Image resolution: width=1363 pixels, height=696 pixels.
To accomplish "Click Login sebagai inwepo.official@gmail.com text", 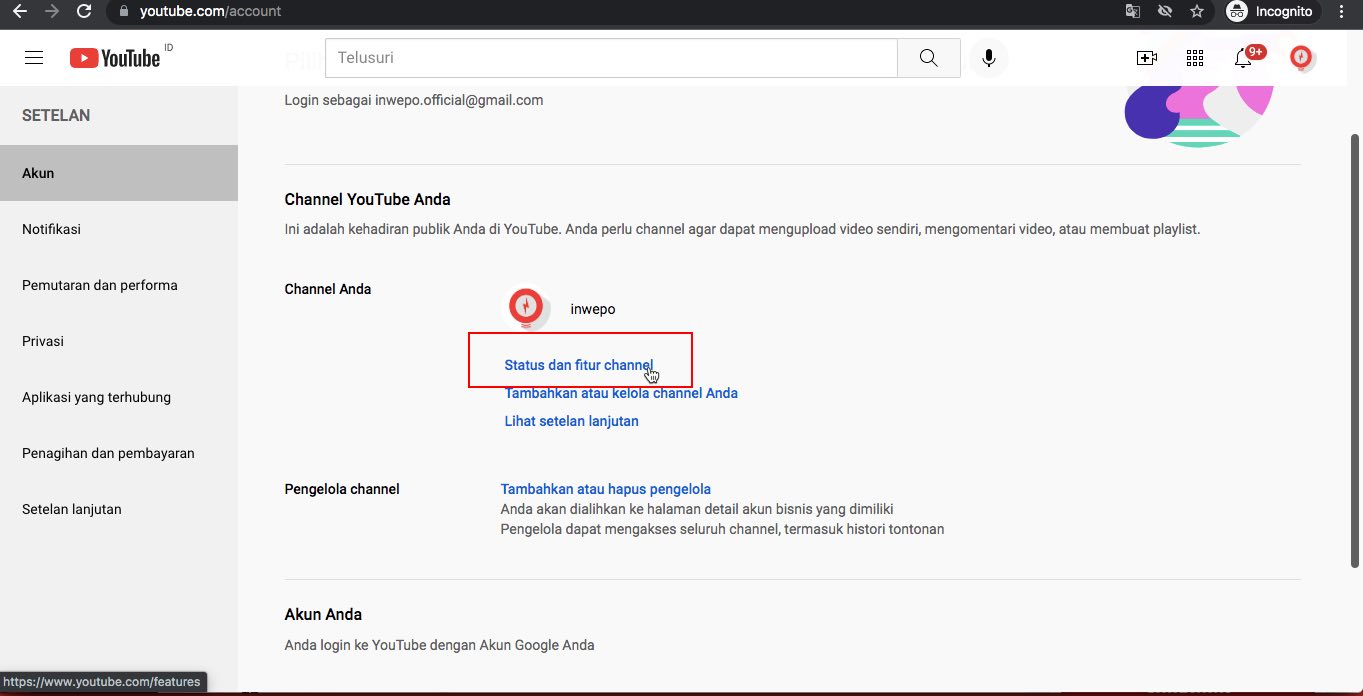I will coord(414,100).
